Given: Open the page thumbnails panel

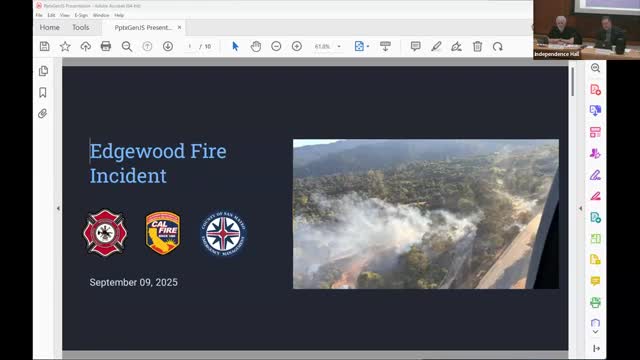Looking at the screenshot, I should tap(43, 71).
